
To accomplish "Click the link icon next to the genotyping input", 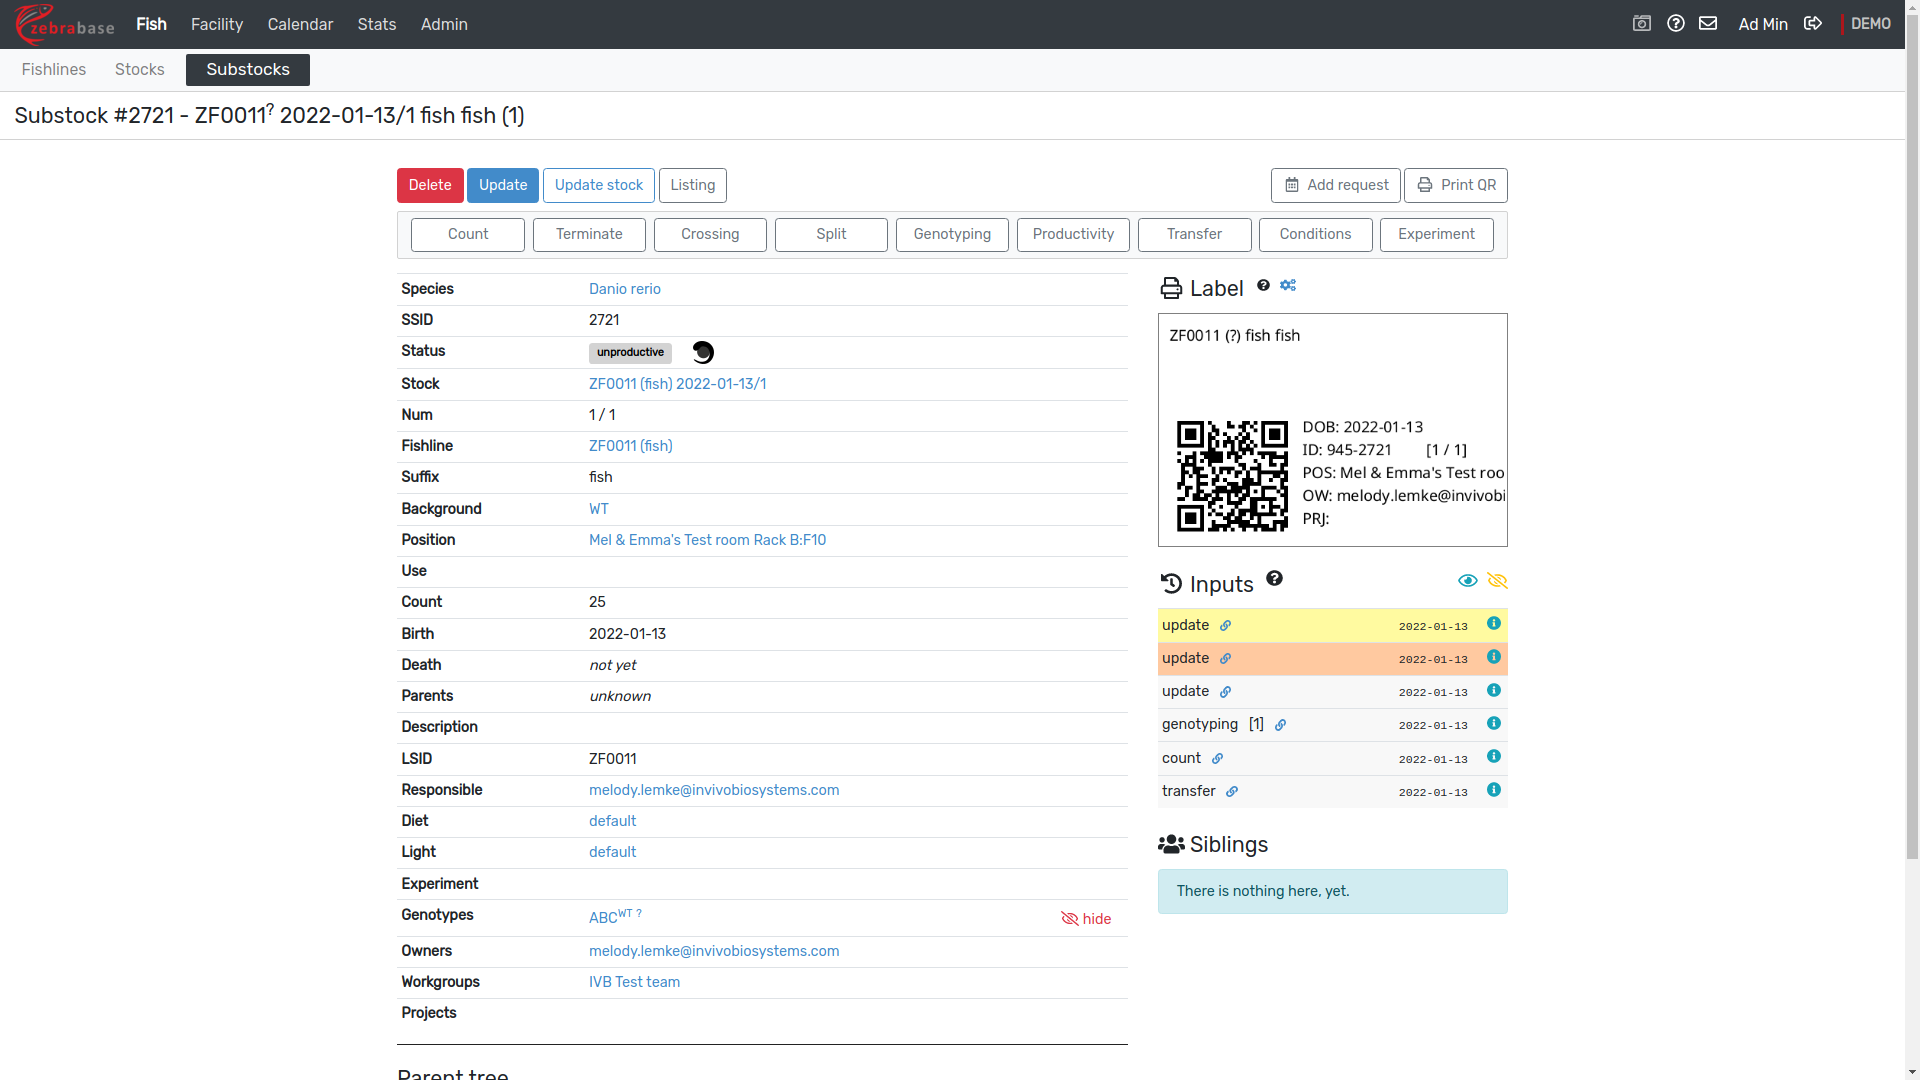I will [x=1280, y=726].
